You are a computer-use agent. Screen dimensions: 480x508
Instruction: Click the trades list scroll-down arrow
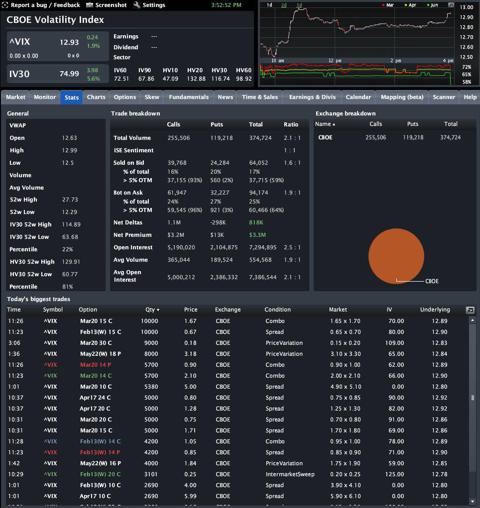(x=472, y=502)
